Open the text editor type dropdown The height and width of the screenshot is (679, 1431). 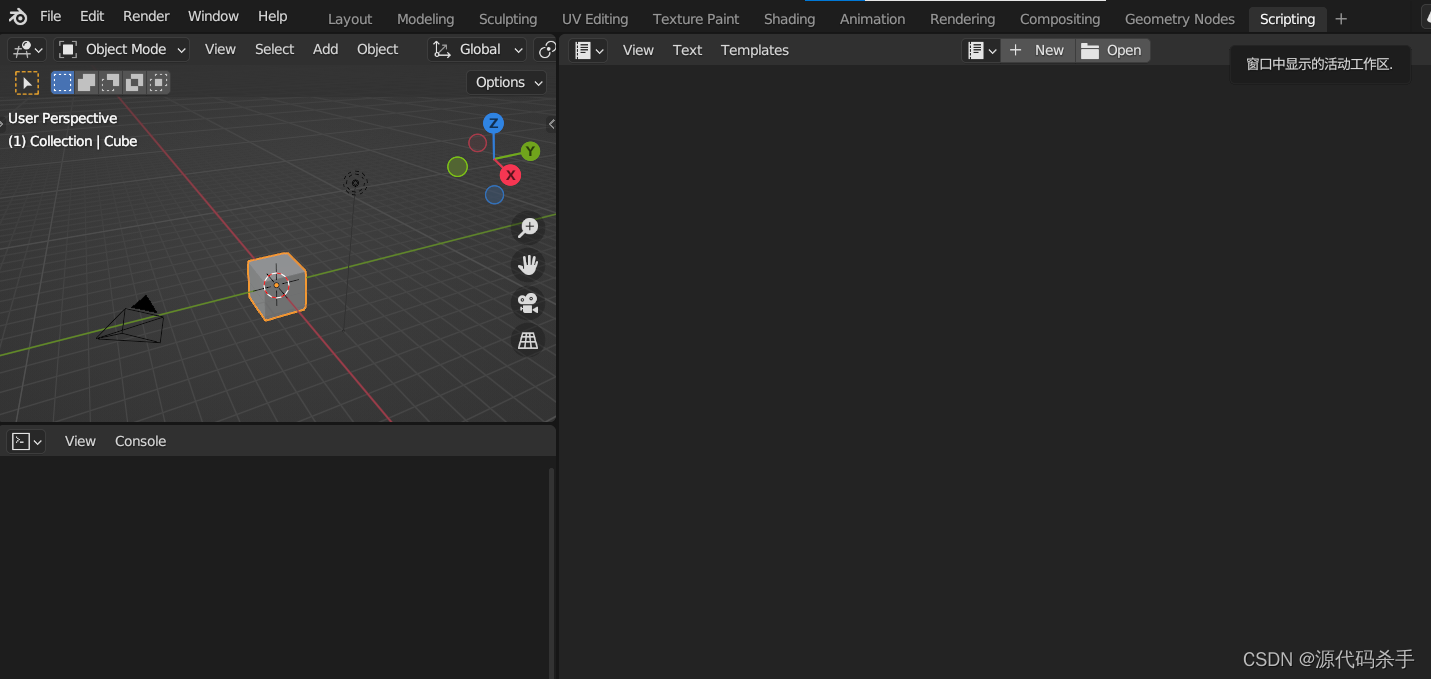tap(588, 50)
